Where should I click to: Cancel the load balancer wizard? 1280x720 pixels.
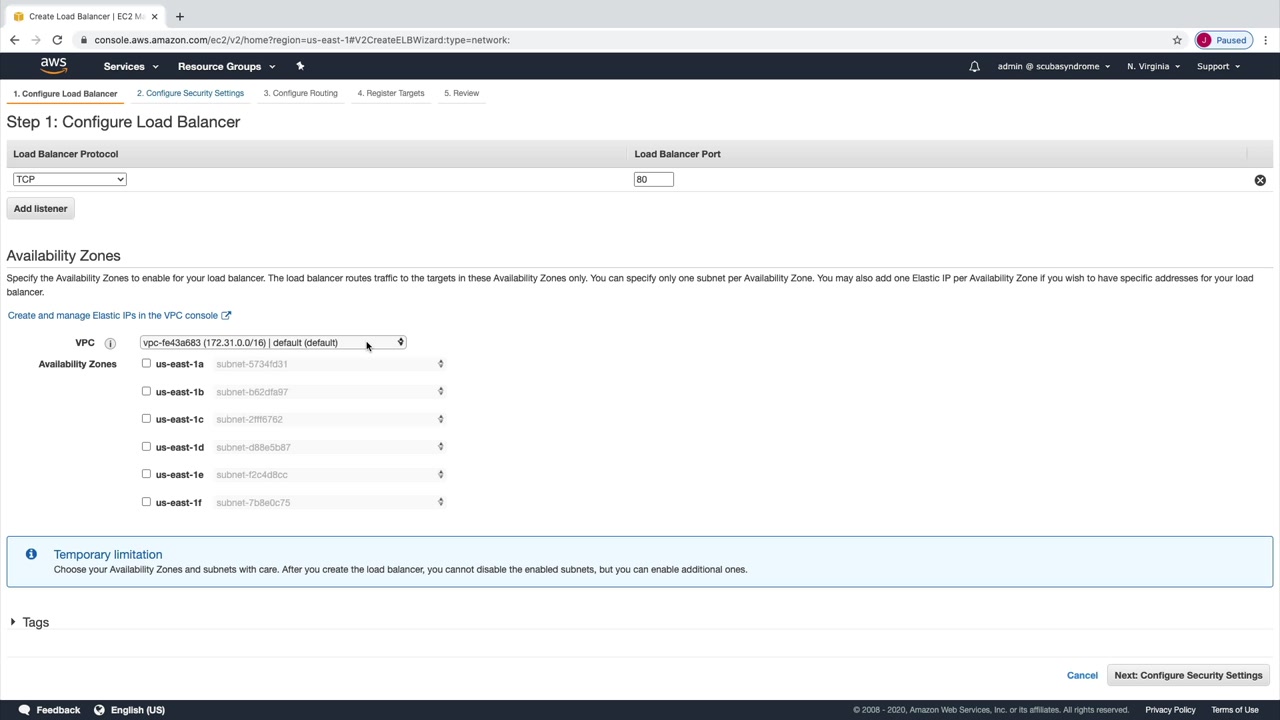pos(1082,675)
